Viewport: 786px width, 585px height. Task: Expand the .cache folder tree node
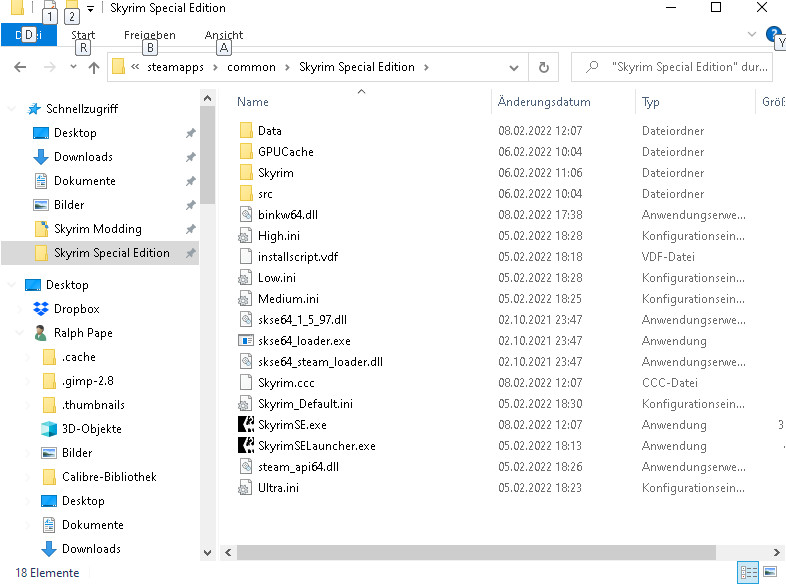click(x=27, y=357)
